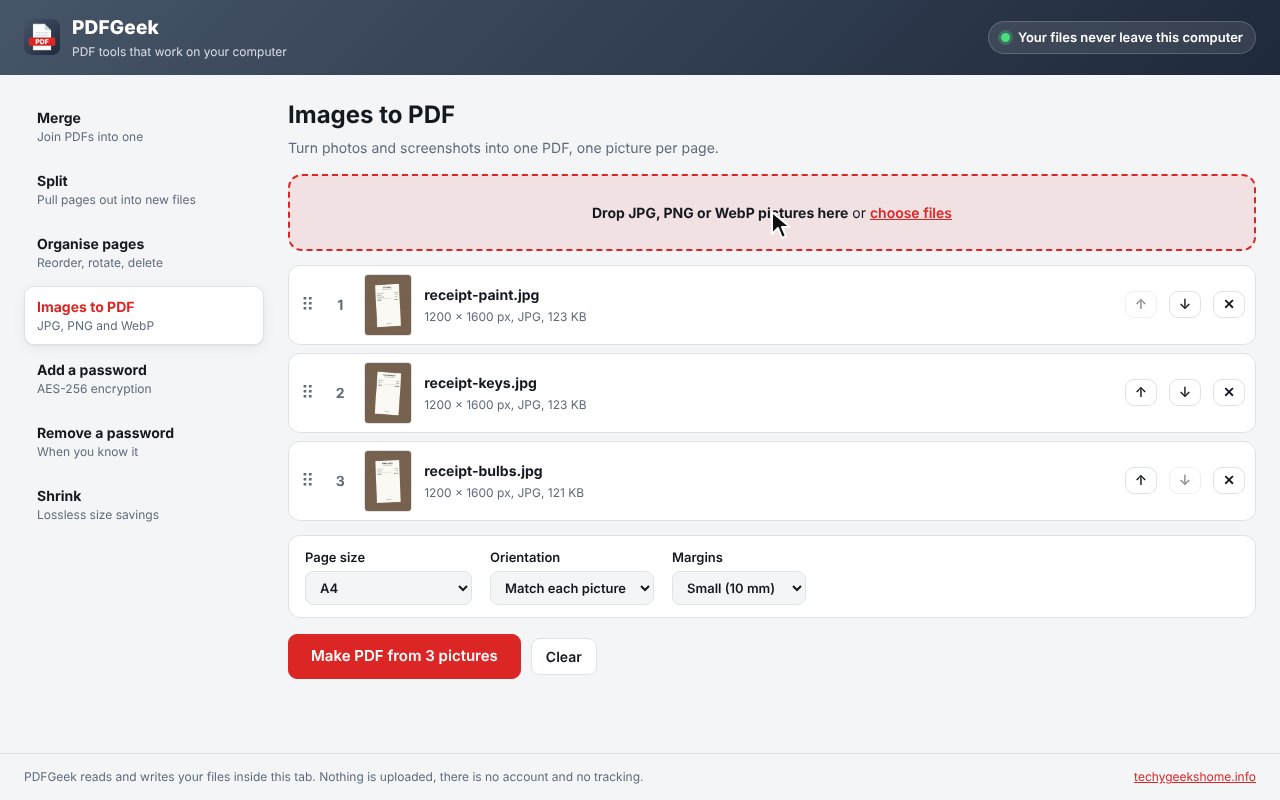Open the Page size dropdown
This screenshot has width=1280, height=800.
388,588
